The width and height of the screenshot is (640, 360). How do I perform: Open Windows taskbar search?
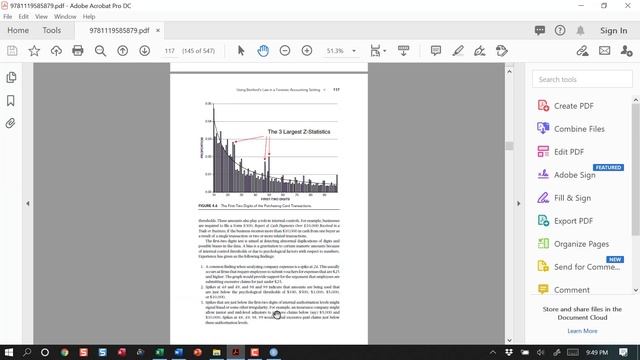click(27, 352)
